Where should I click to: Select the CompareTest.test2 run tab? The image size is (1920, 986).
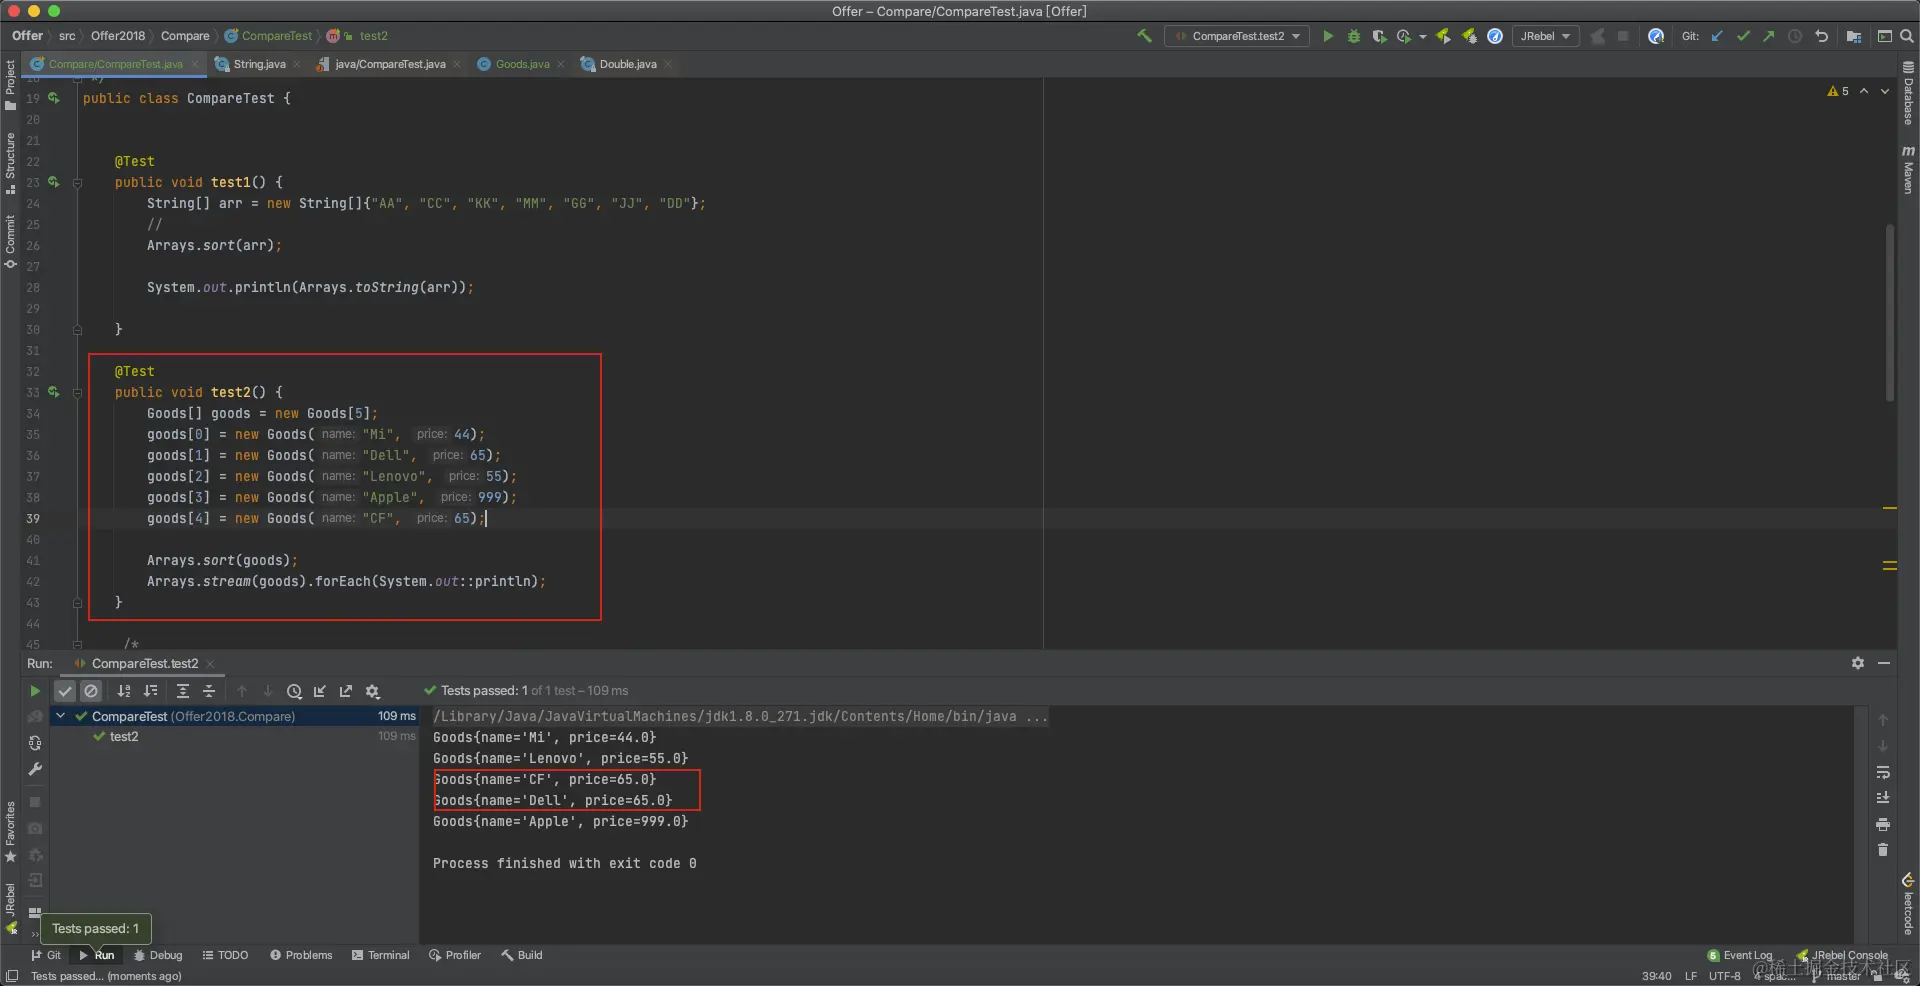[x=144, y=664]
